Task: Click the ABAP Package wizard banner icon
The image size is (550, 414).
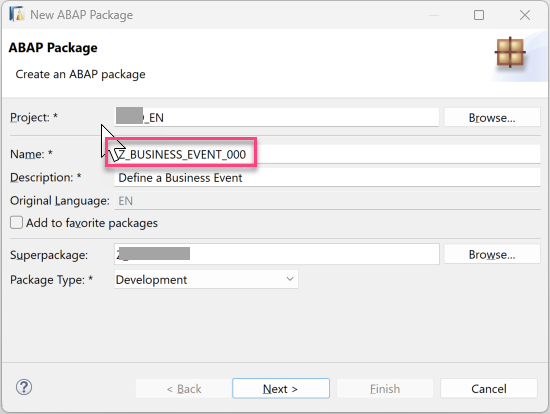Action: pyautogui.click(x=510, y=53)
